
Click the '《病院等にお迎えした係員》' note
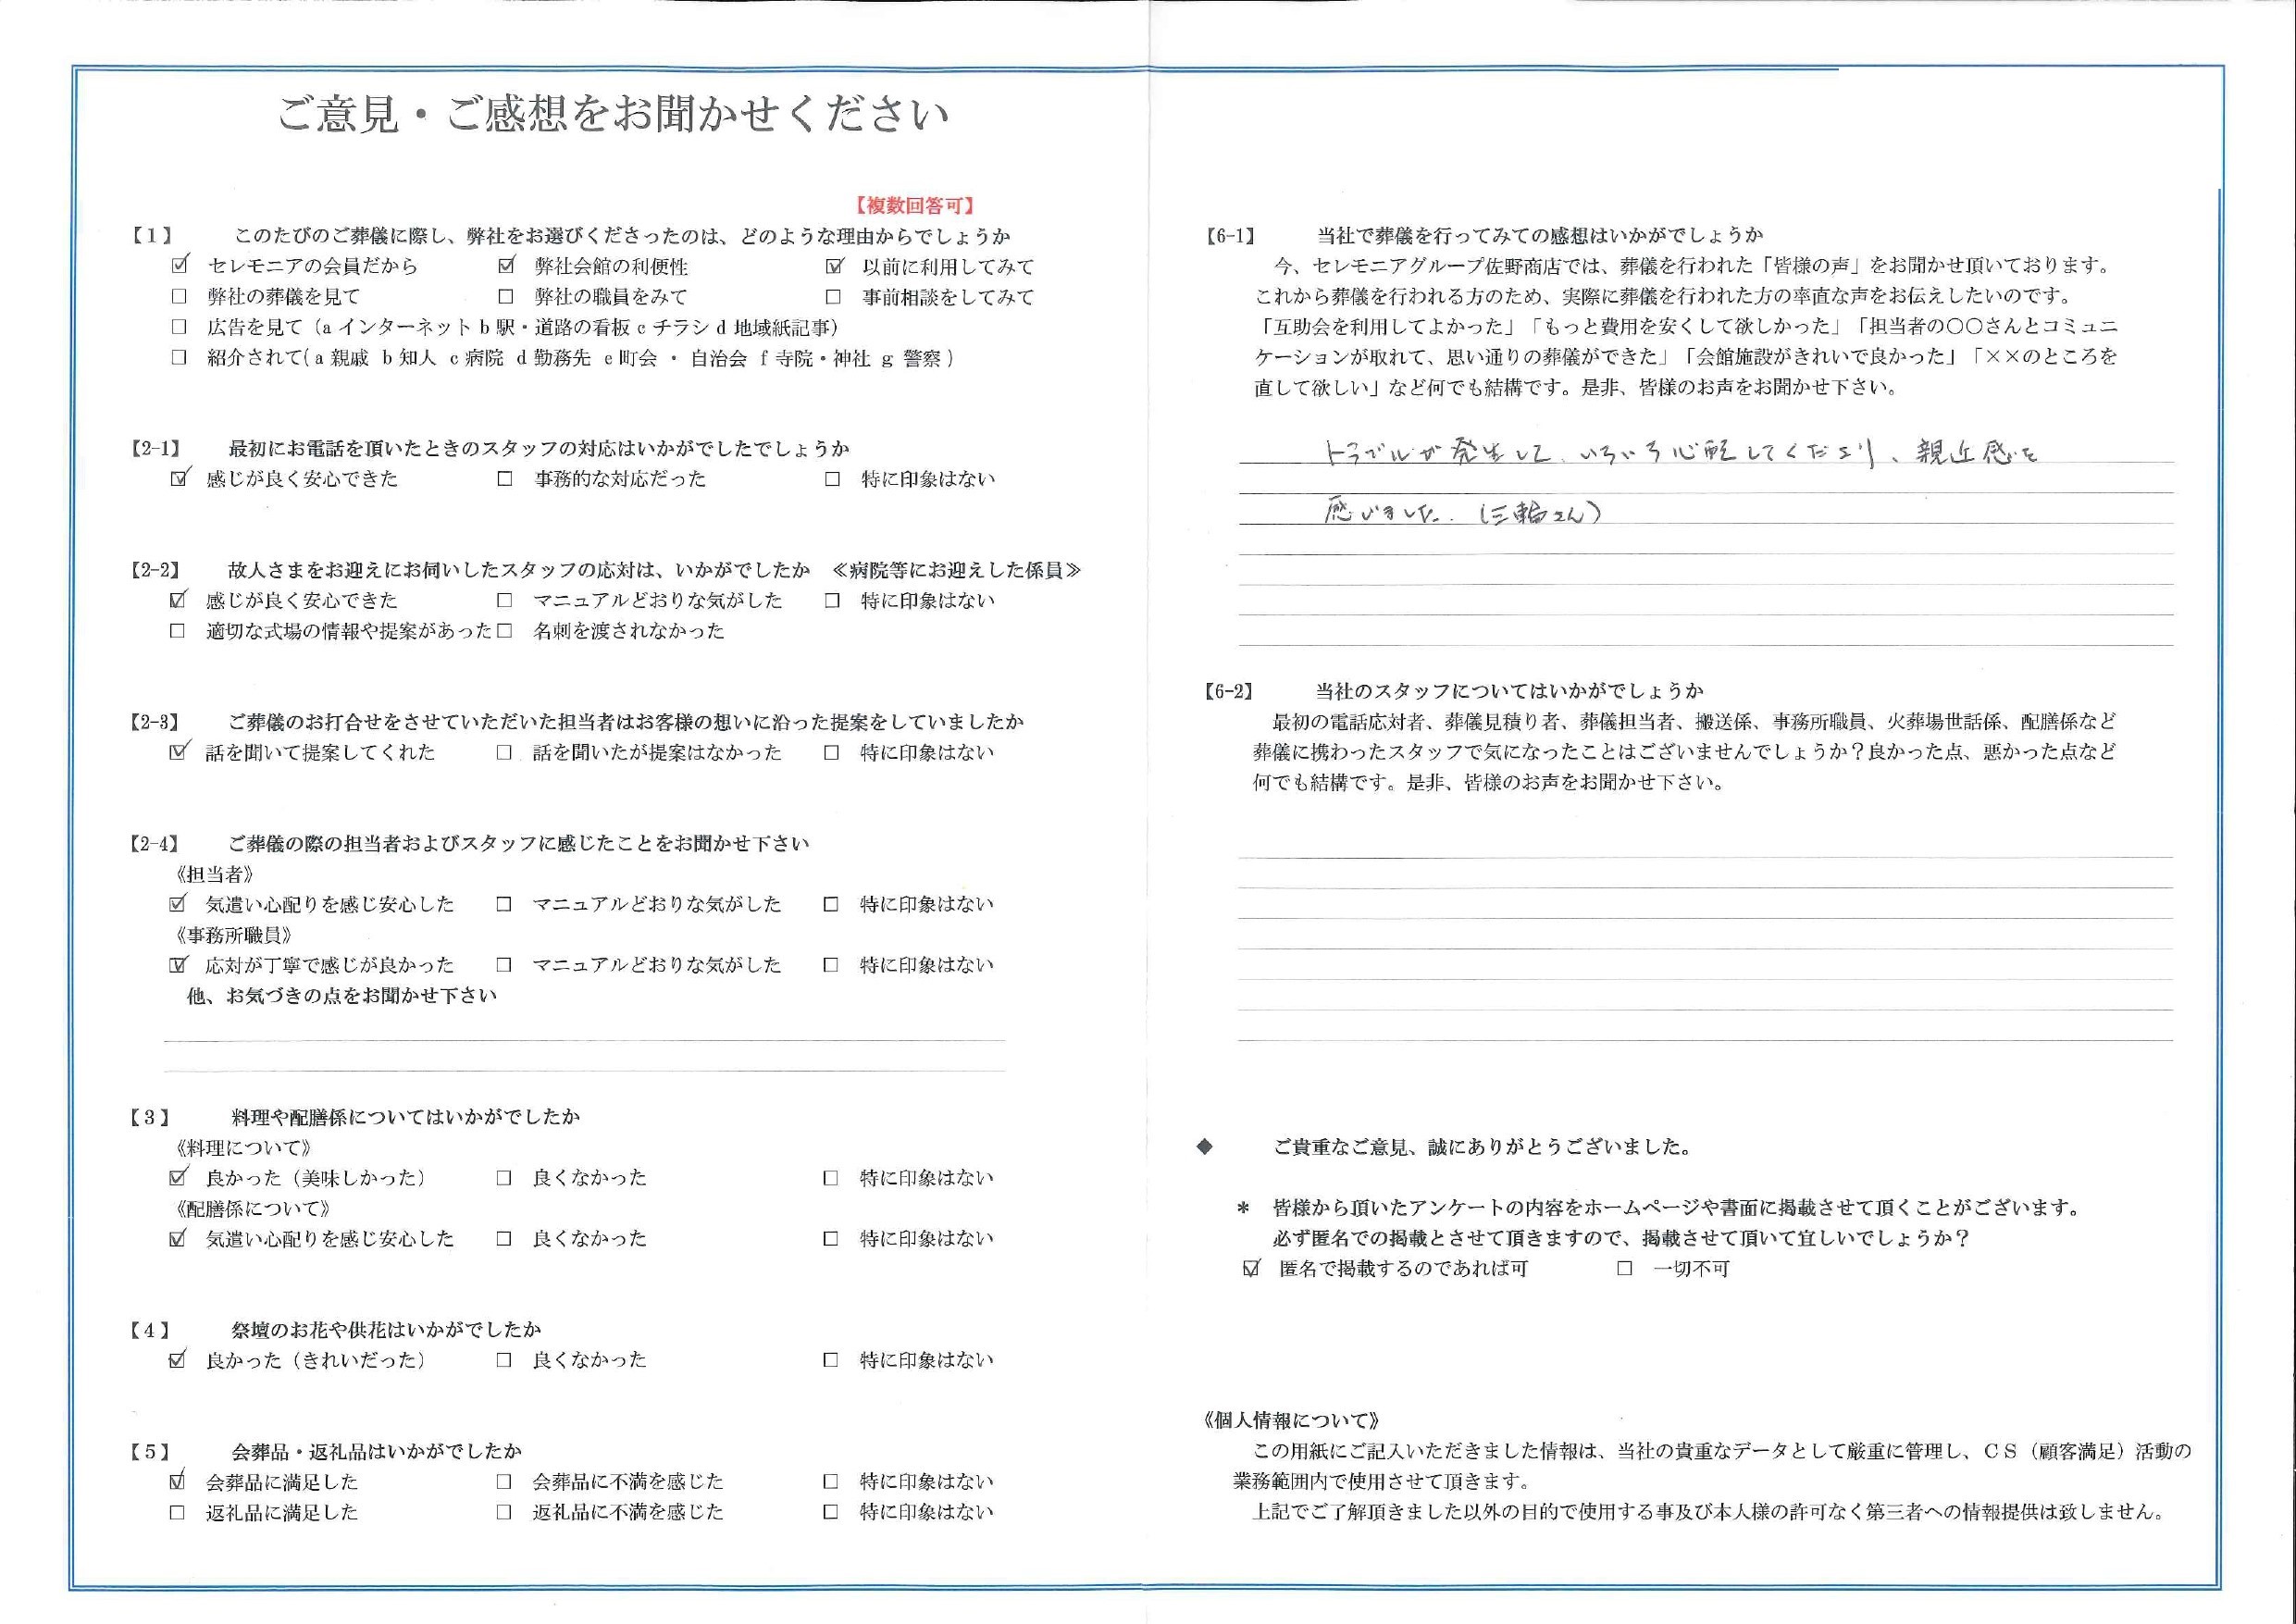[x=957, y=570]
